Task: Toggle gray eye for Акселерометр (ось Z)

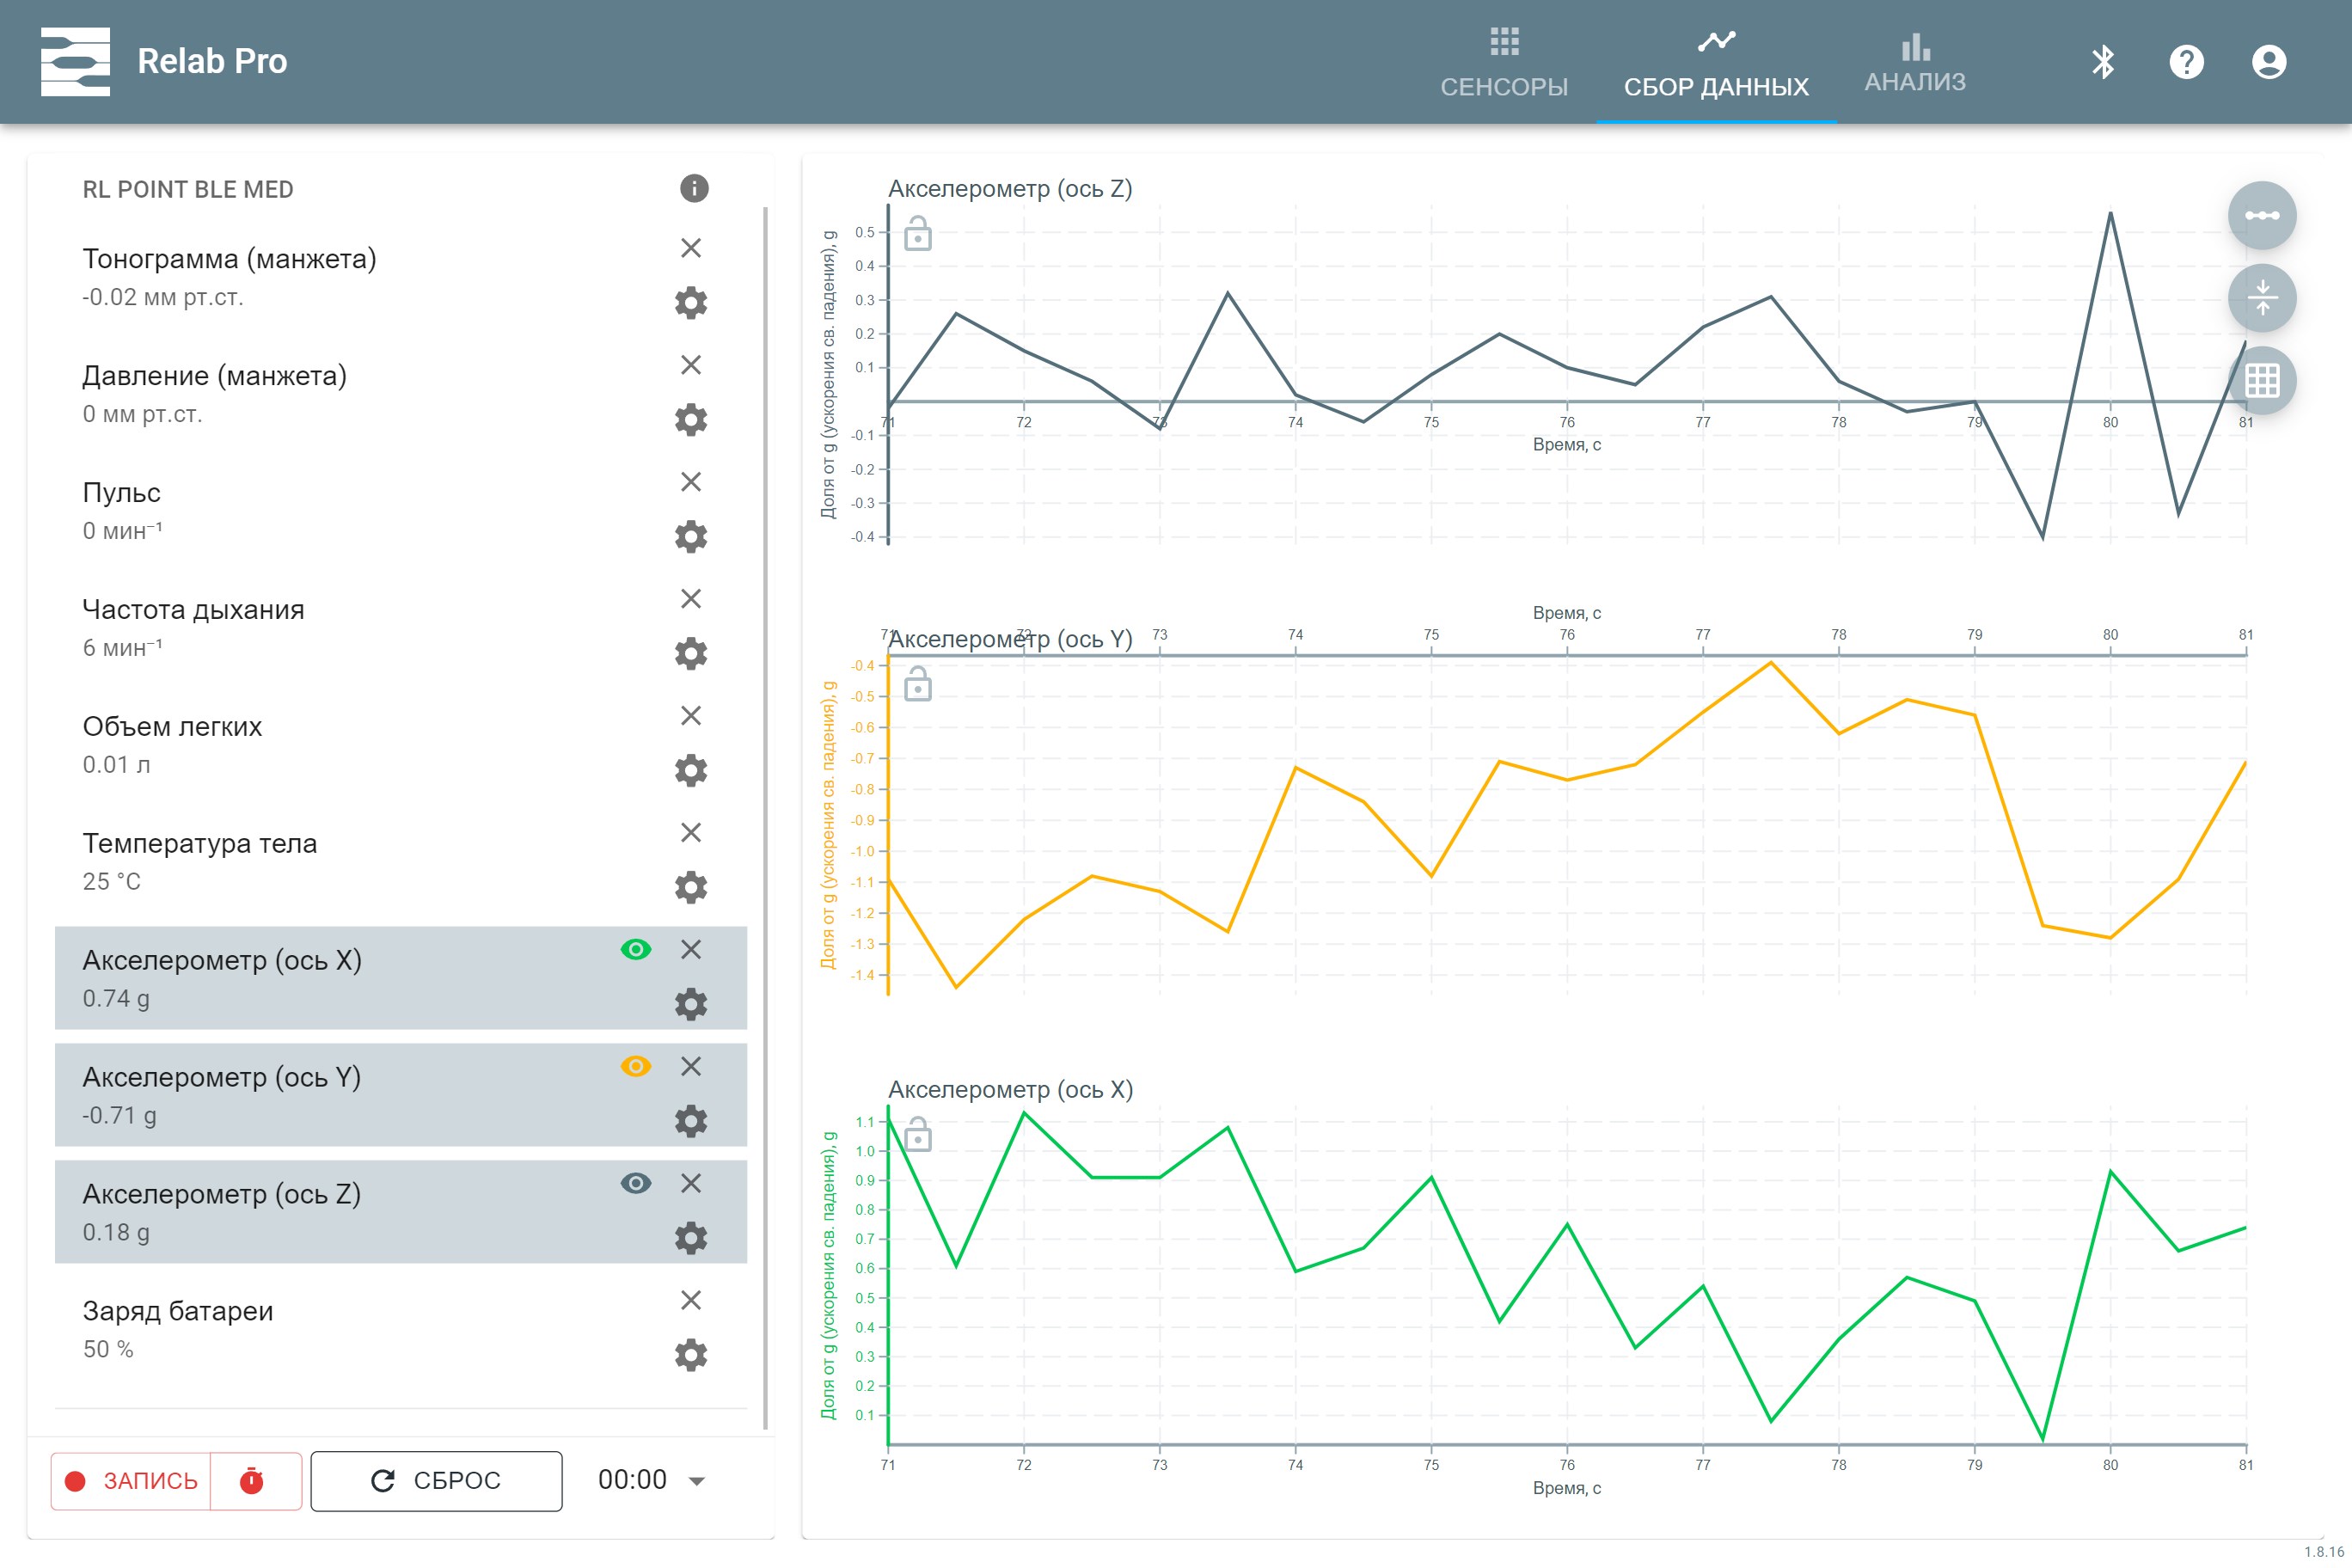Action: 636,1183
